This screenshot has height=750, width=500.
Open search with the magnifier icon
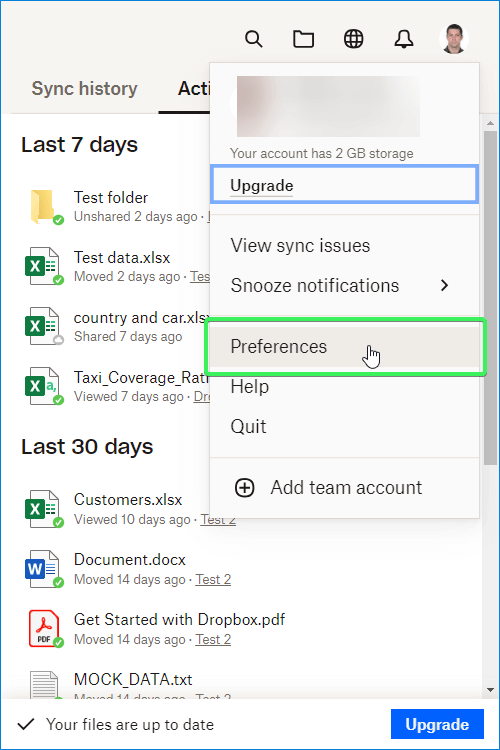(x=254, y=39)
